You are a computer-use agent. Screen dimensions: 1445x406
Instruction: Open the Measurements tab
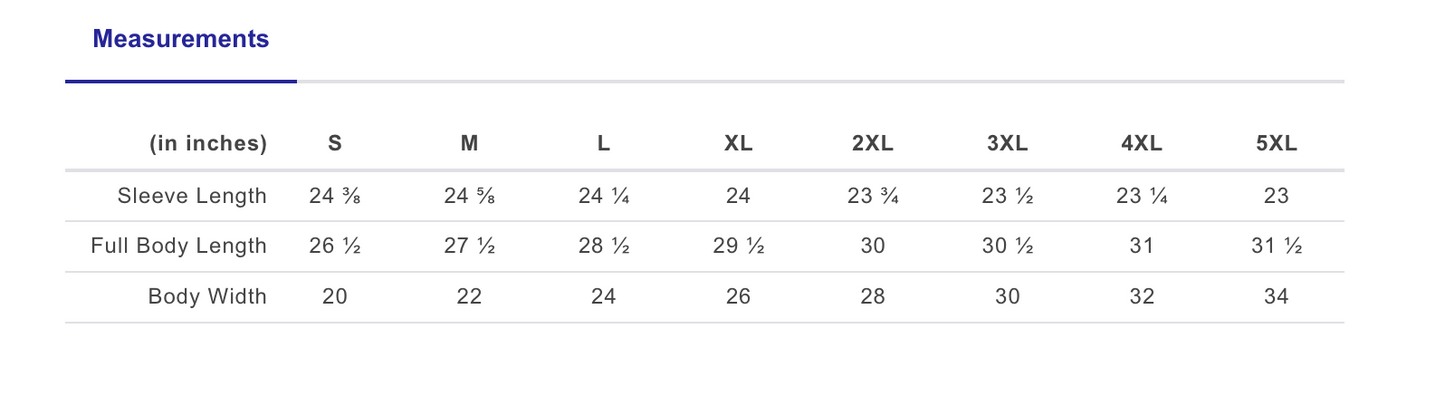pos(181,40)
